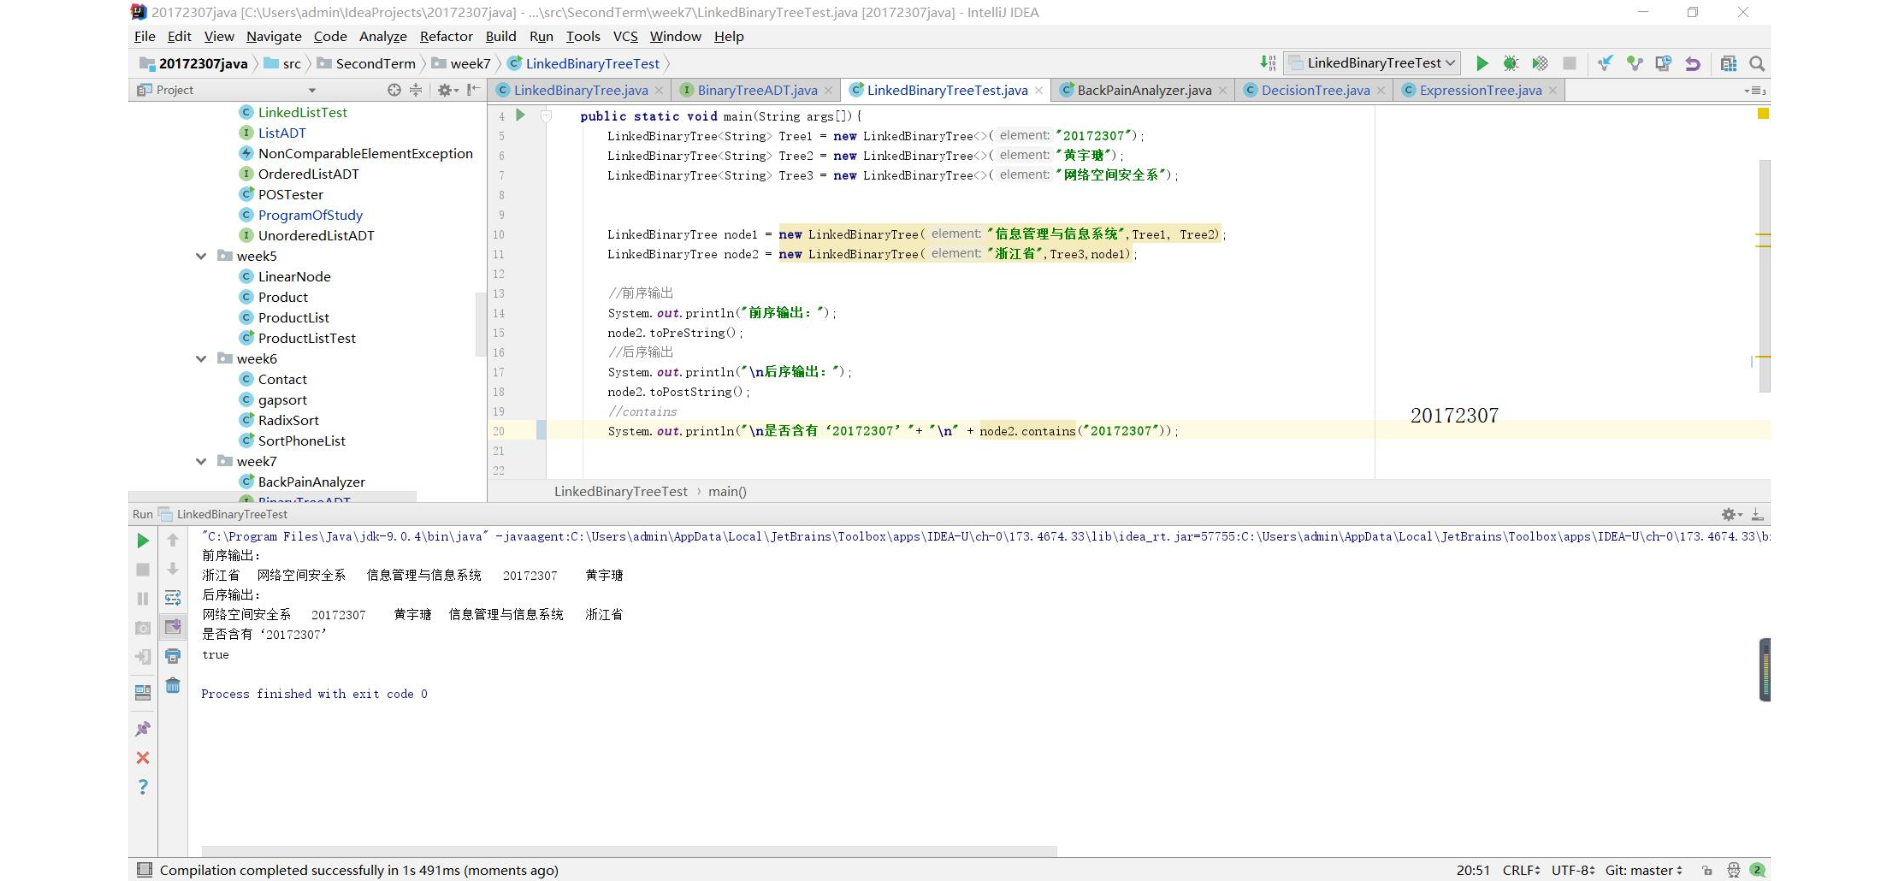
Task: Collapse all in the Project panel
Action: (416, 90)
